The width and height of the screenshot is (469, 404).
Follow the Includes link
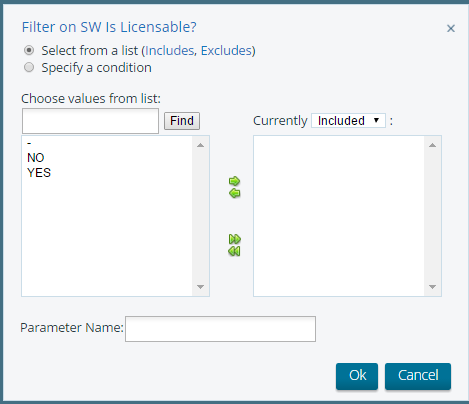pos(170,50)
